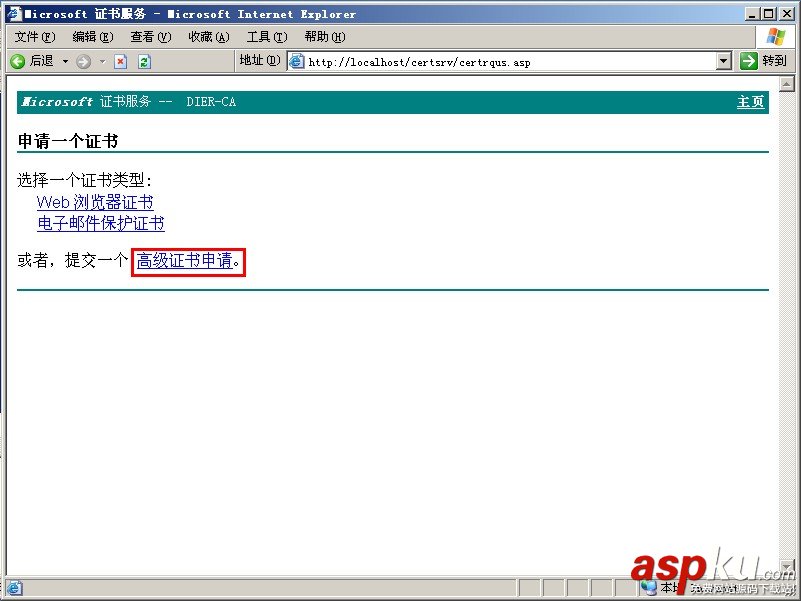801x601 pixels.
Task: Click the Refresh page icon
Action: click(x=145, y=62)
